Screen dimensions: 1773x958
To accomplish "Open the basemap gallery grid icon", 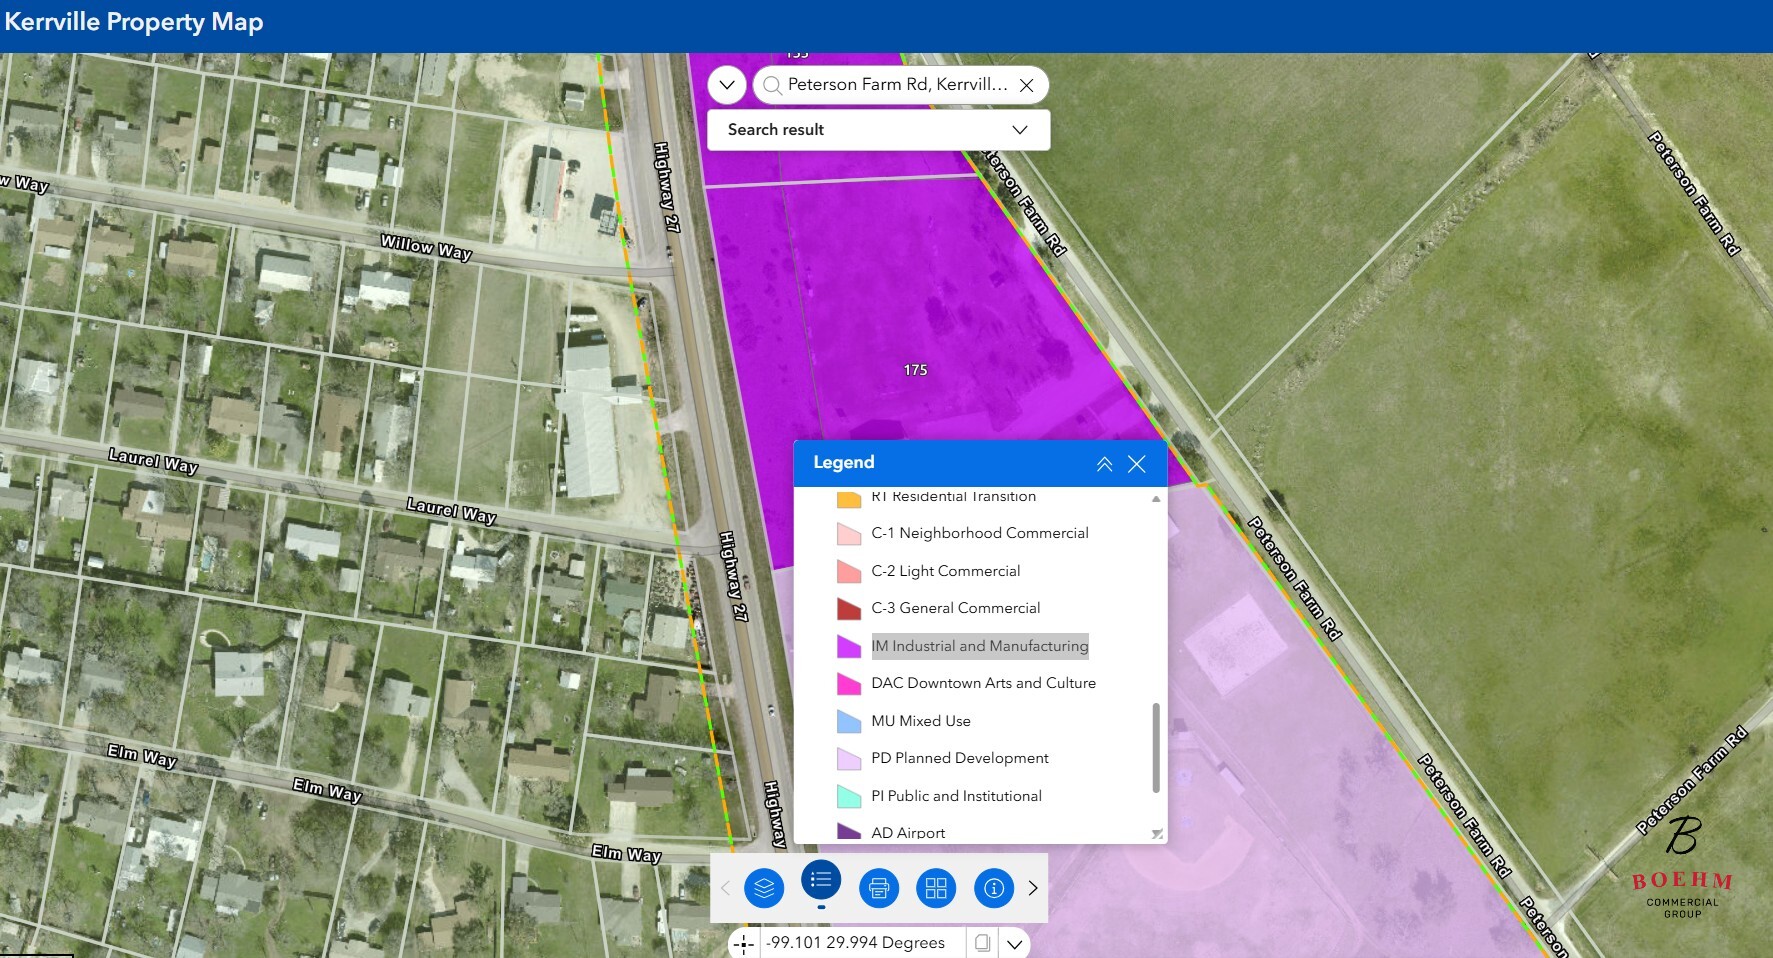I will [x=936, y=888].
